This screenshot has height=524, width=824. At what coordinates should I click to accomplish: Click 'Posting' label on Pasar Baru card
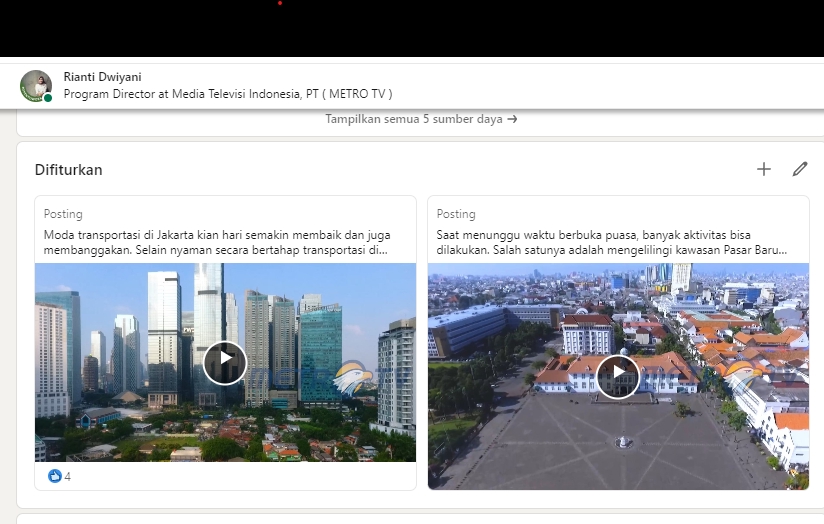coord(456,214)
